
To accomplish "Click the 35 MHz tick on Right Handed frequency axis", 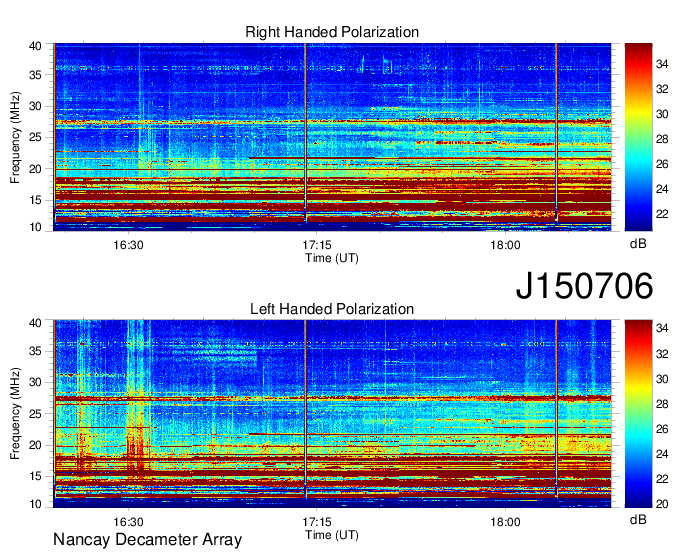I will pyautogui.click(x=35, y=75).
